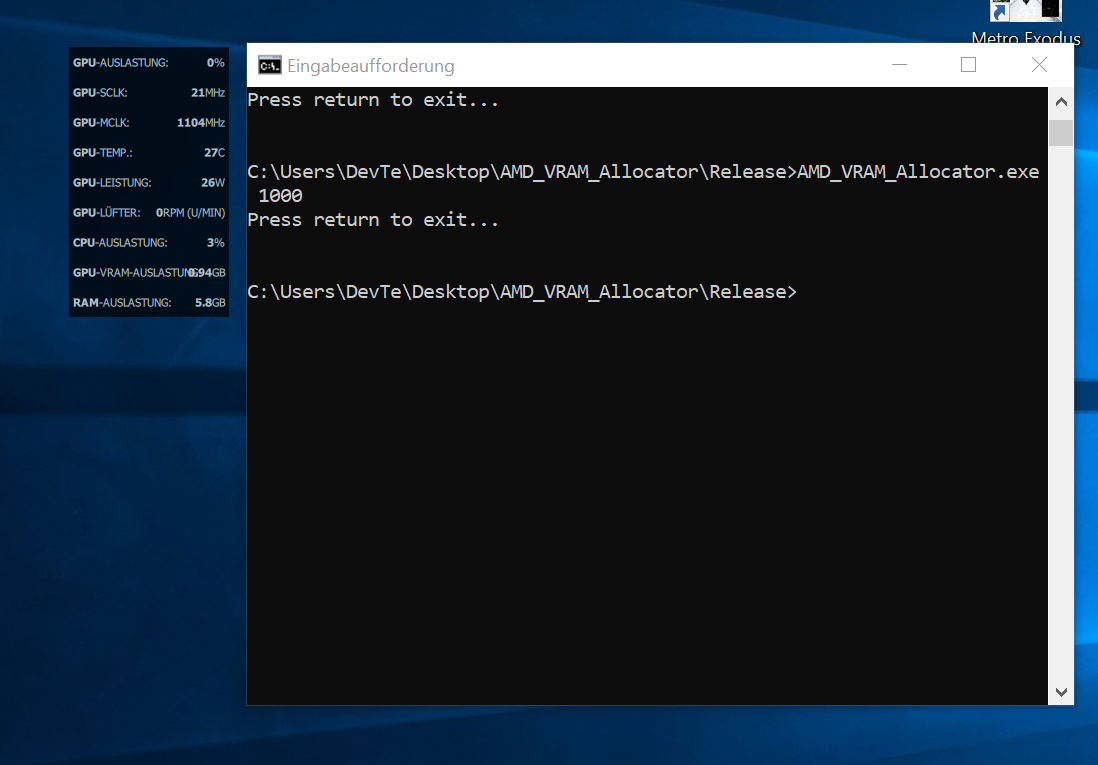Click the Eingabeaufforderung title text
The image size is (1098, 765).
[370, 66]
